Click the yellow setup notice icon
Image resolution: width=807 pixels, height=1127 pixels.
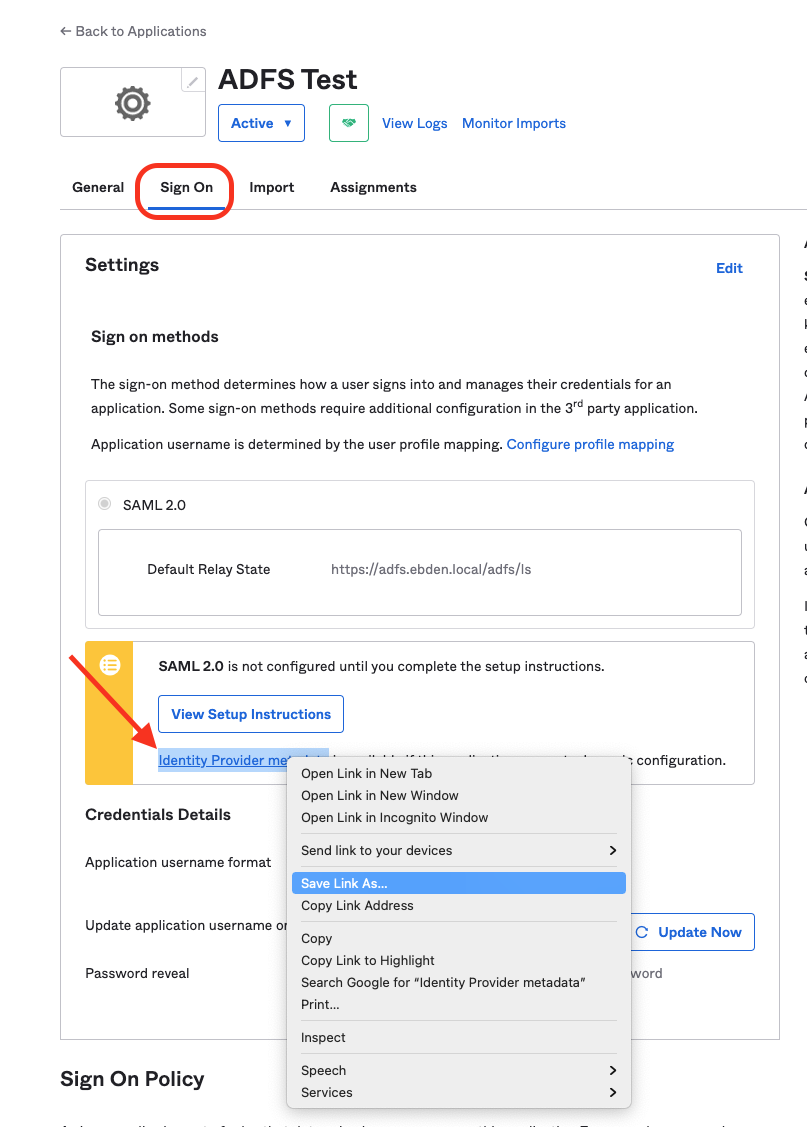click(109, 665)
